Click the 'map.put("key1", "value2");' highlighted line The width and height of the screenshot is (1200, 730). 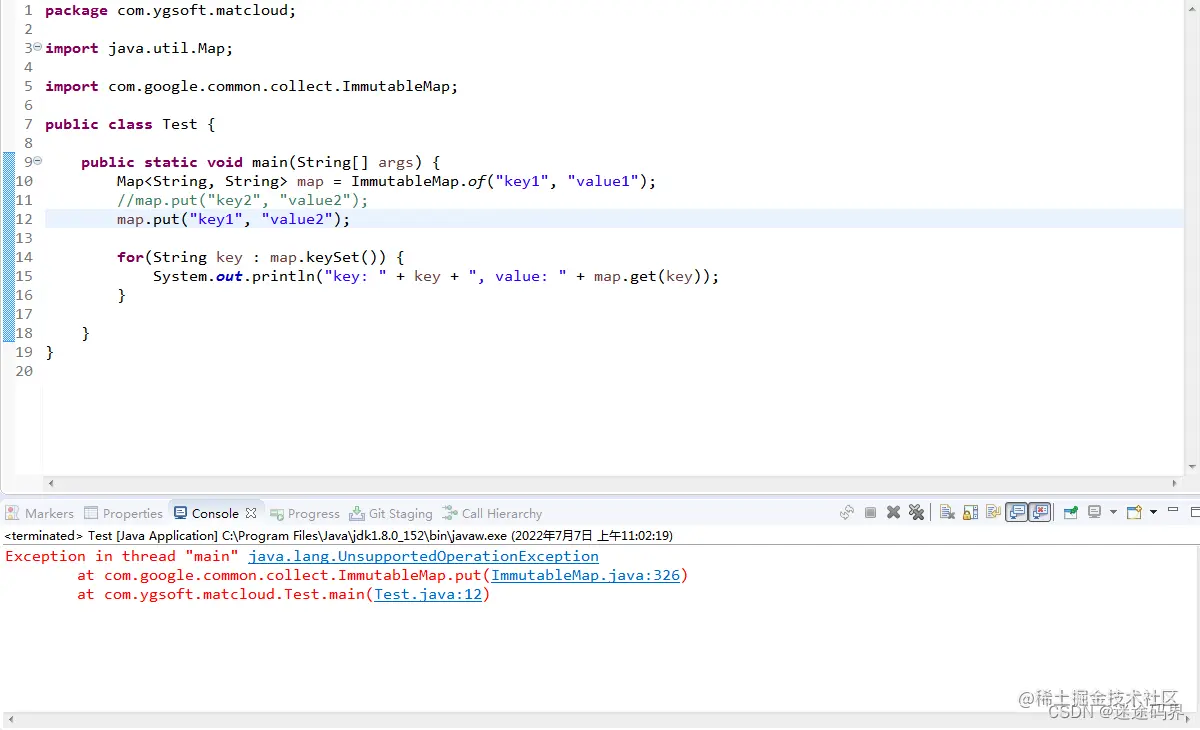[x=233, y=219]
